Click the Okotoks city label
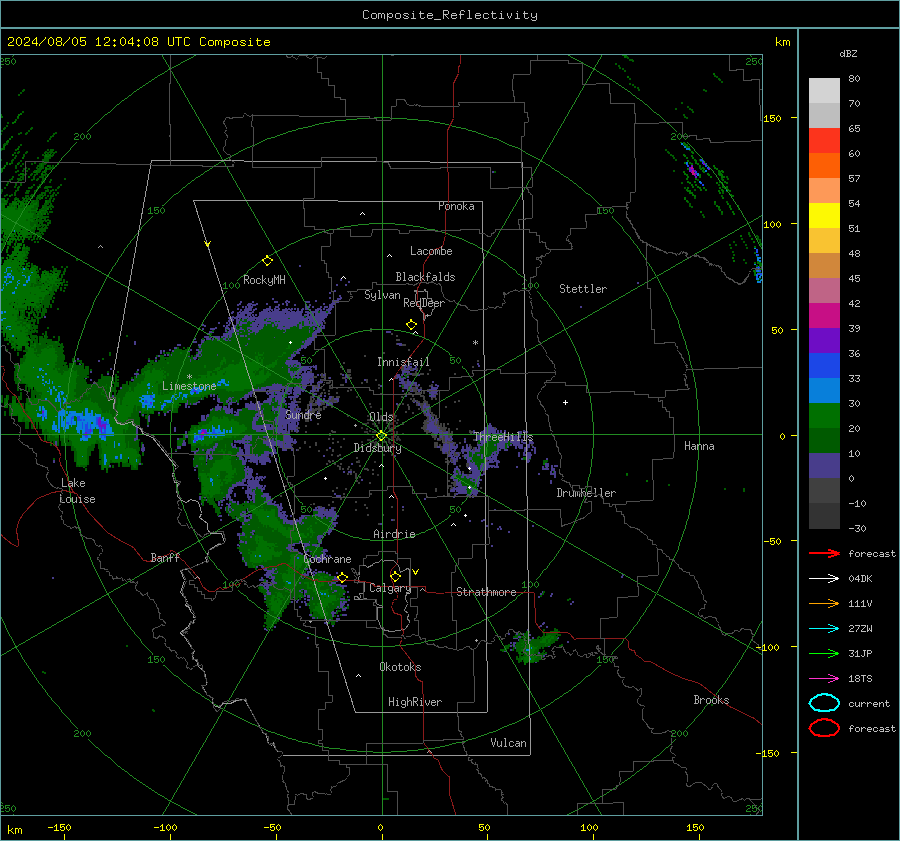 (x=400, y=667)
